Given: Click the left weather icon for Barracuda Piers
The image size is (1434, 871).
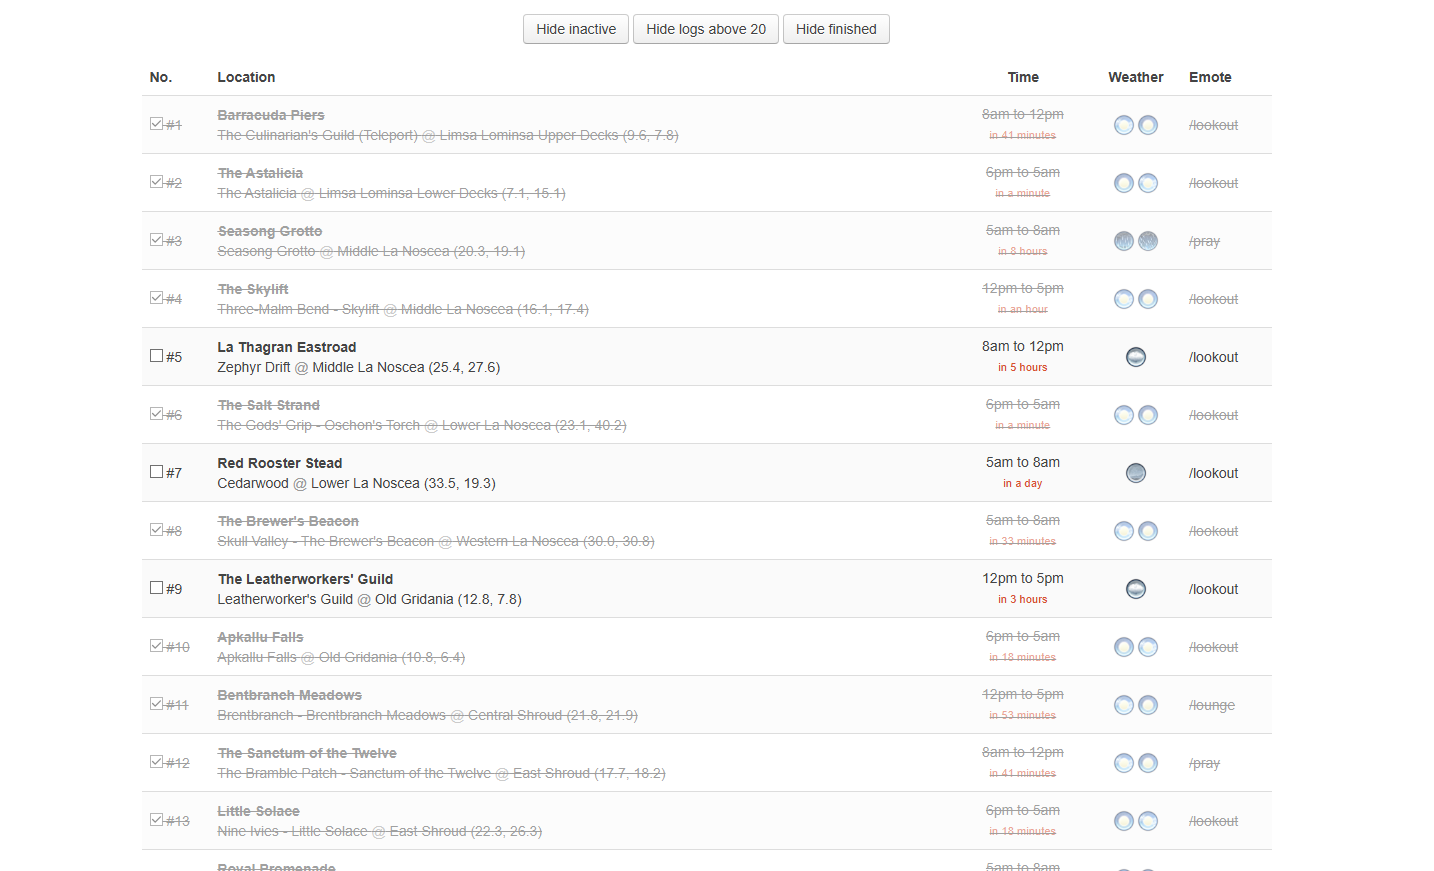Looking at the screenshot, I should [1124, 125].
